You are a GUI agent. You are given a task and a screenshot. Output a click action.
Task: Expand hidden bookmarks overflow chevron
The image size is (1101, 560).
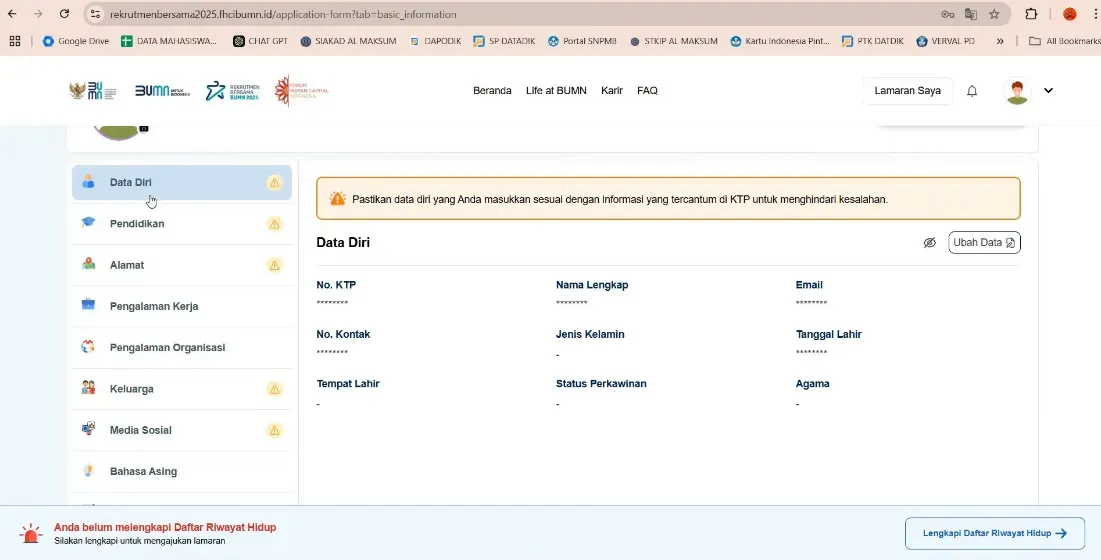coord(1000,41)
